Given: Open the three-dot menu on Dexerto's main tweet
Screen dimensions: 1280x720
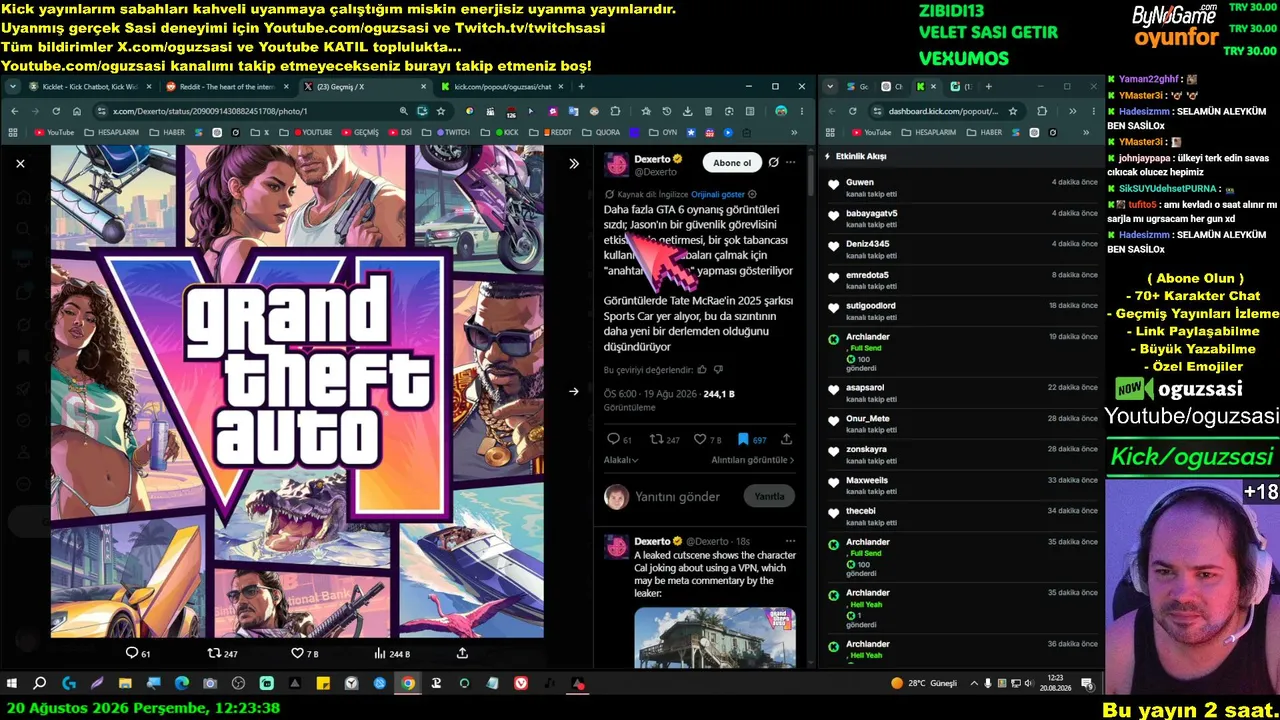Looking at the screenshot, I should pos(791,162).
